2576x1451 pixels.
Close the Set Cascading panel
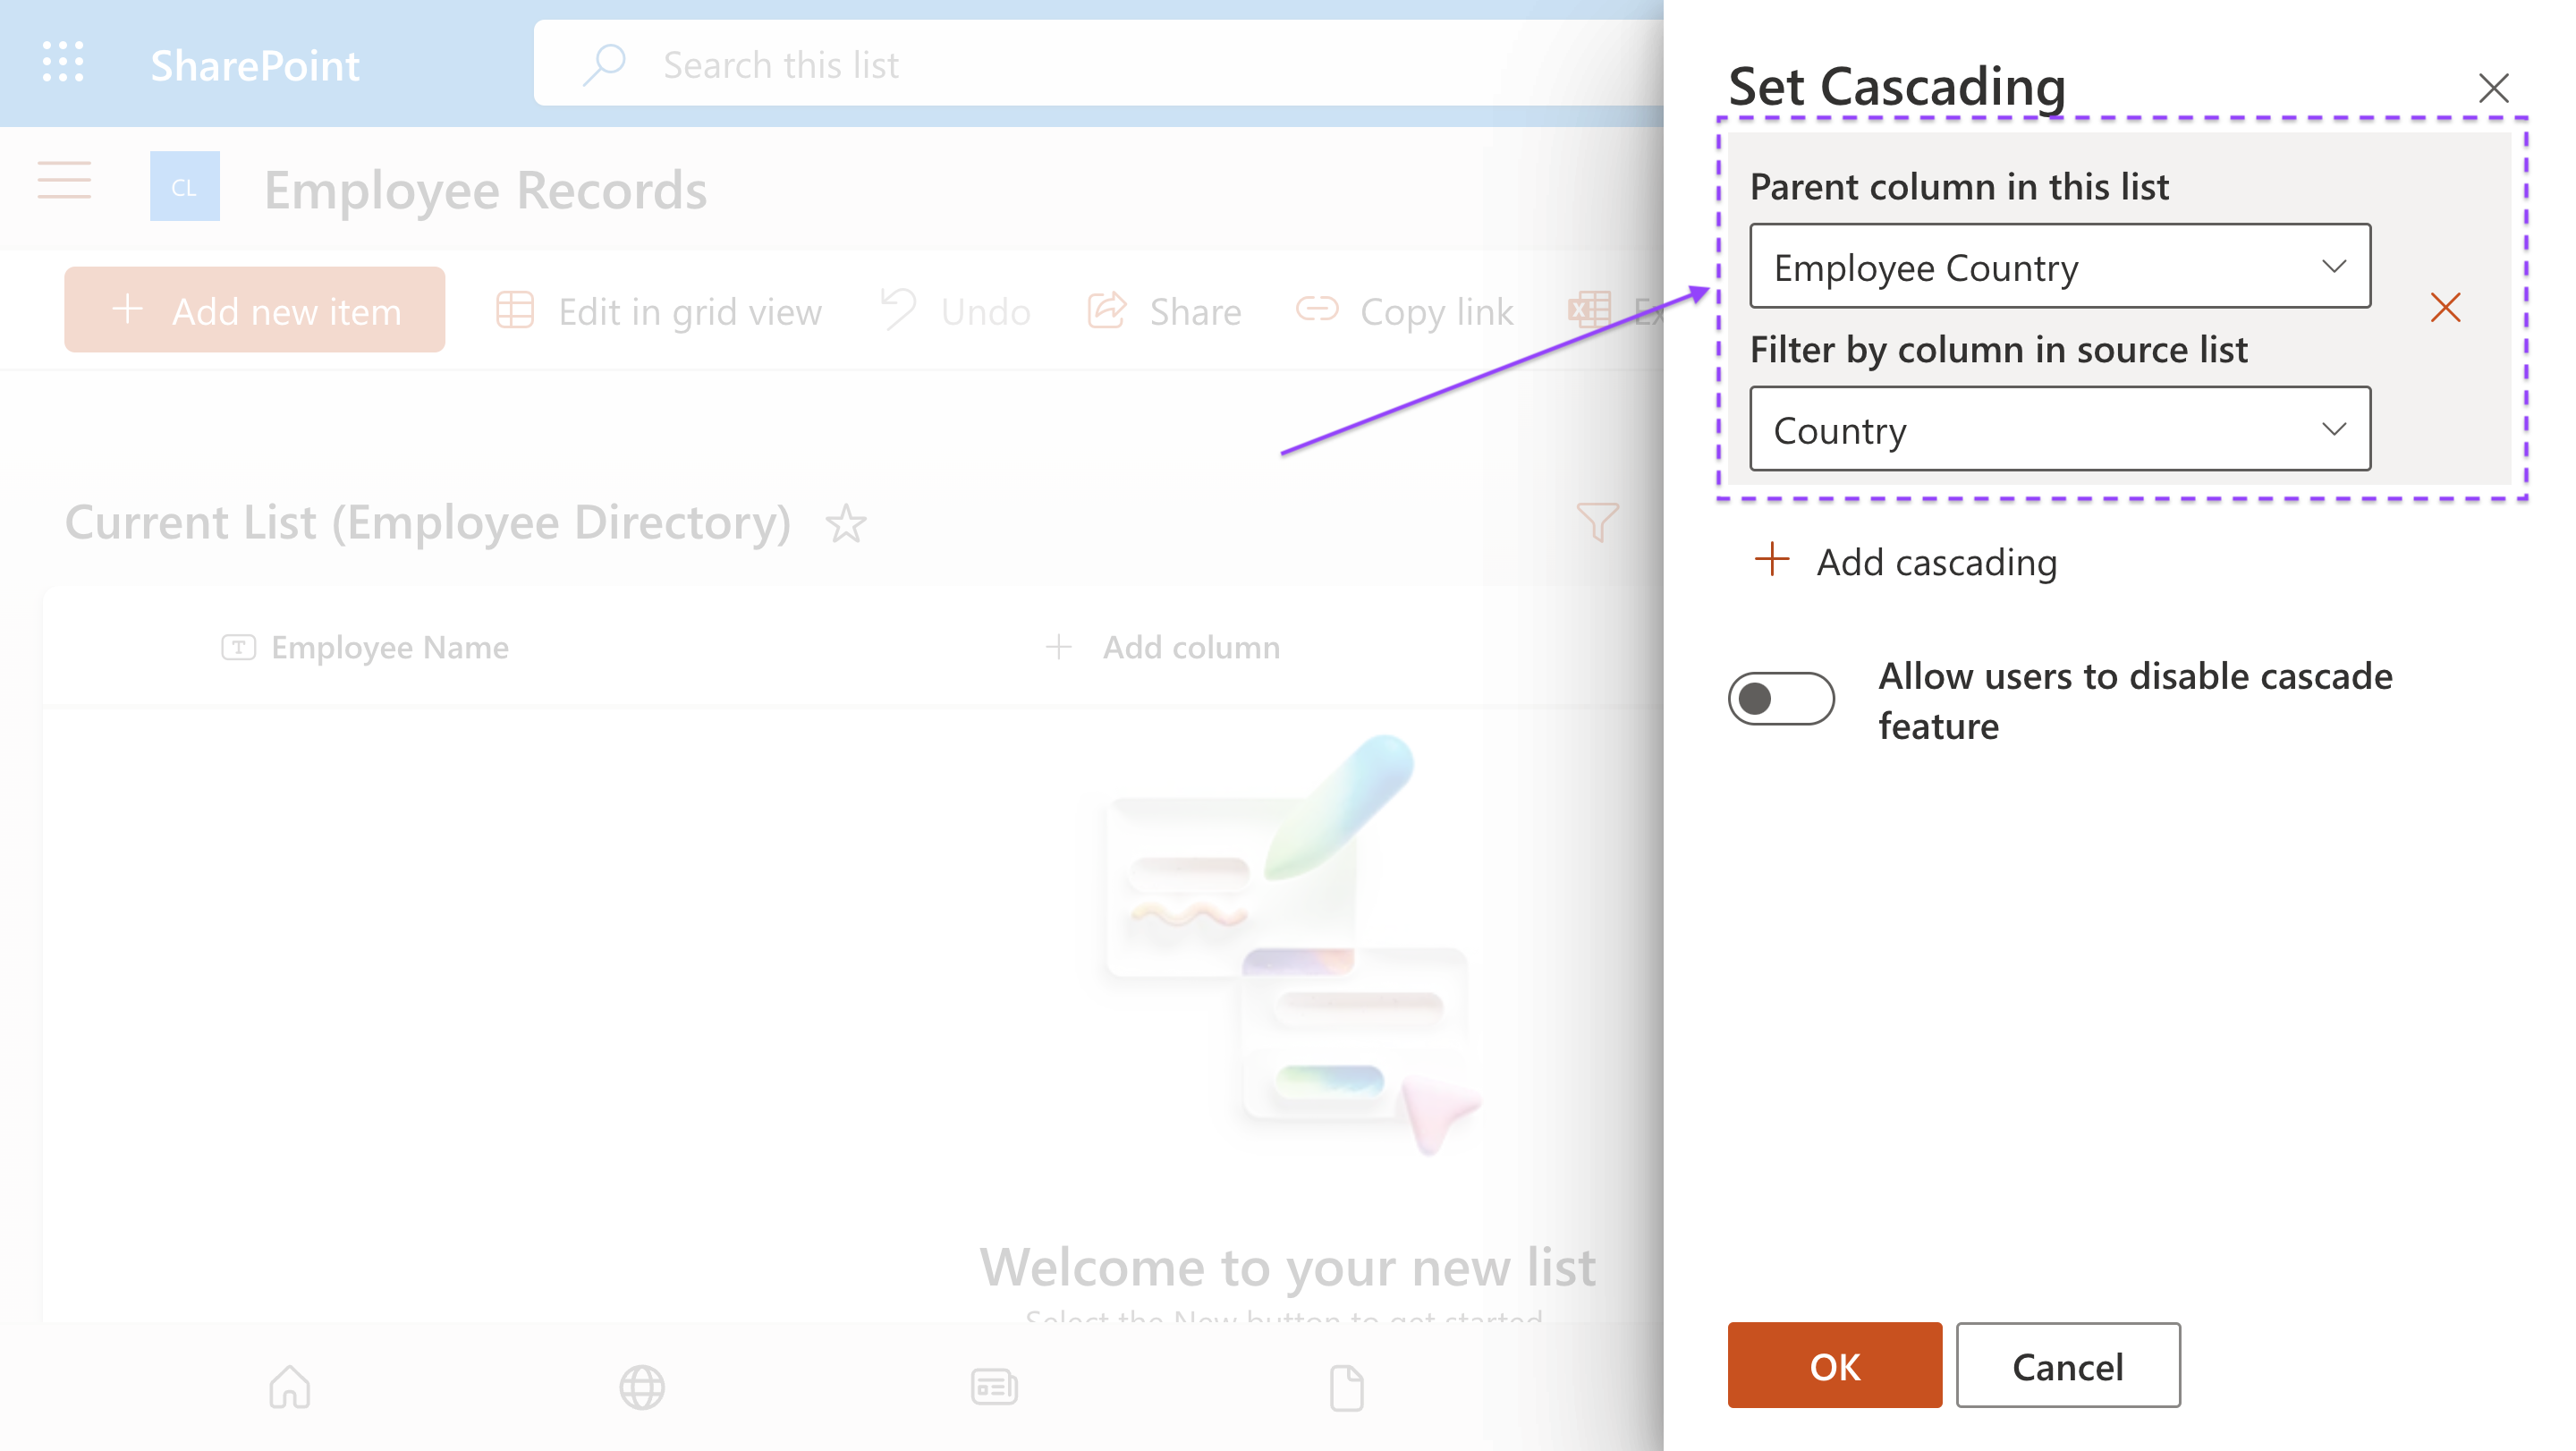tap(2494, 88)
